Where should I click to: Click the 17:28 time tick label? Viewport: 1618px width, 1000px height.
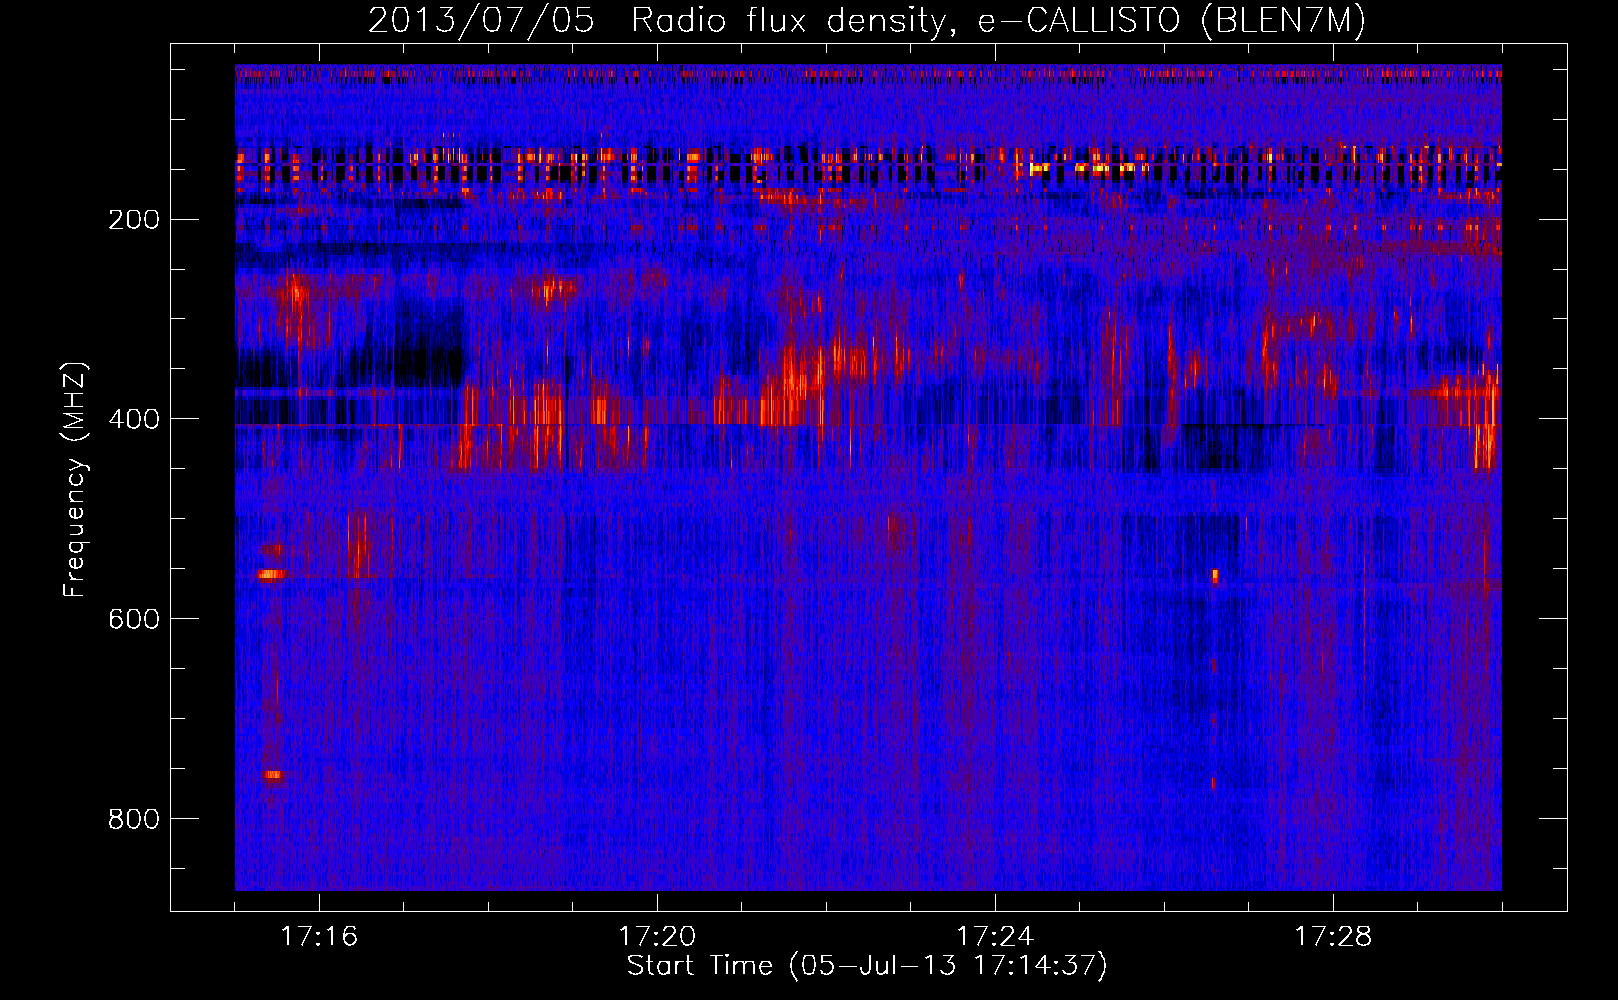(1333, 936)
